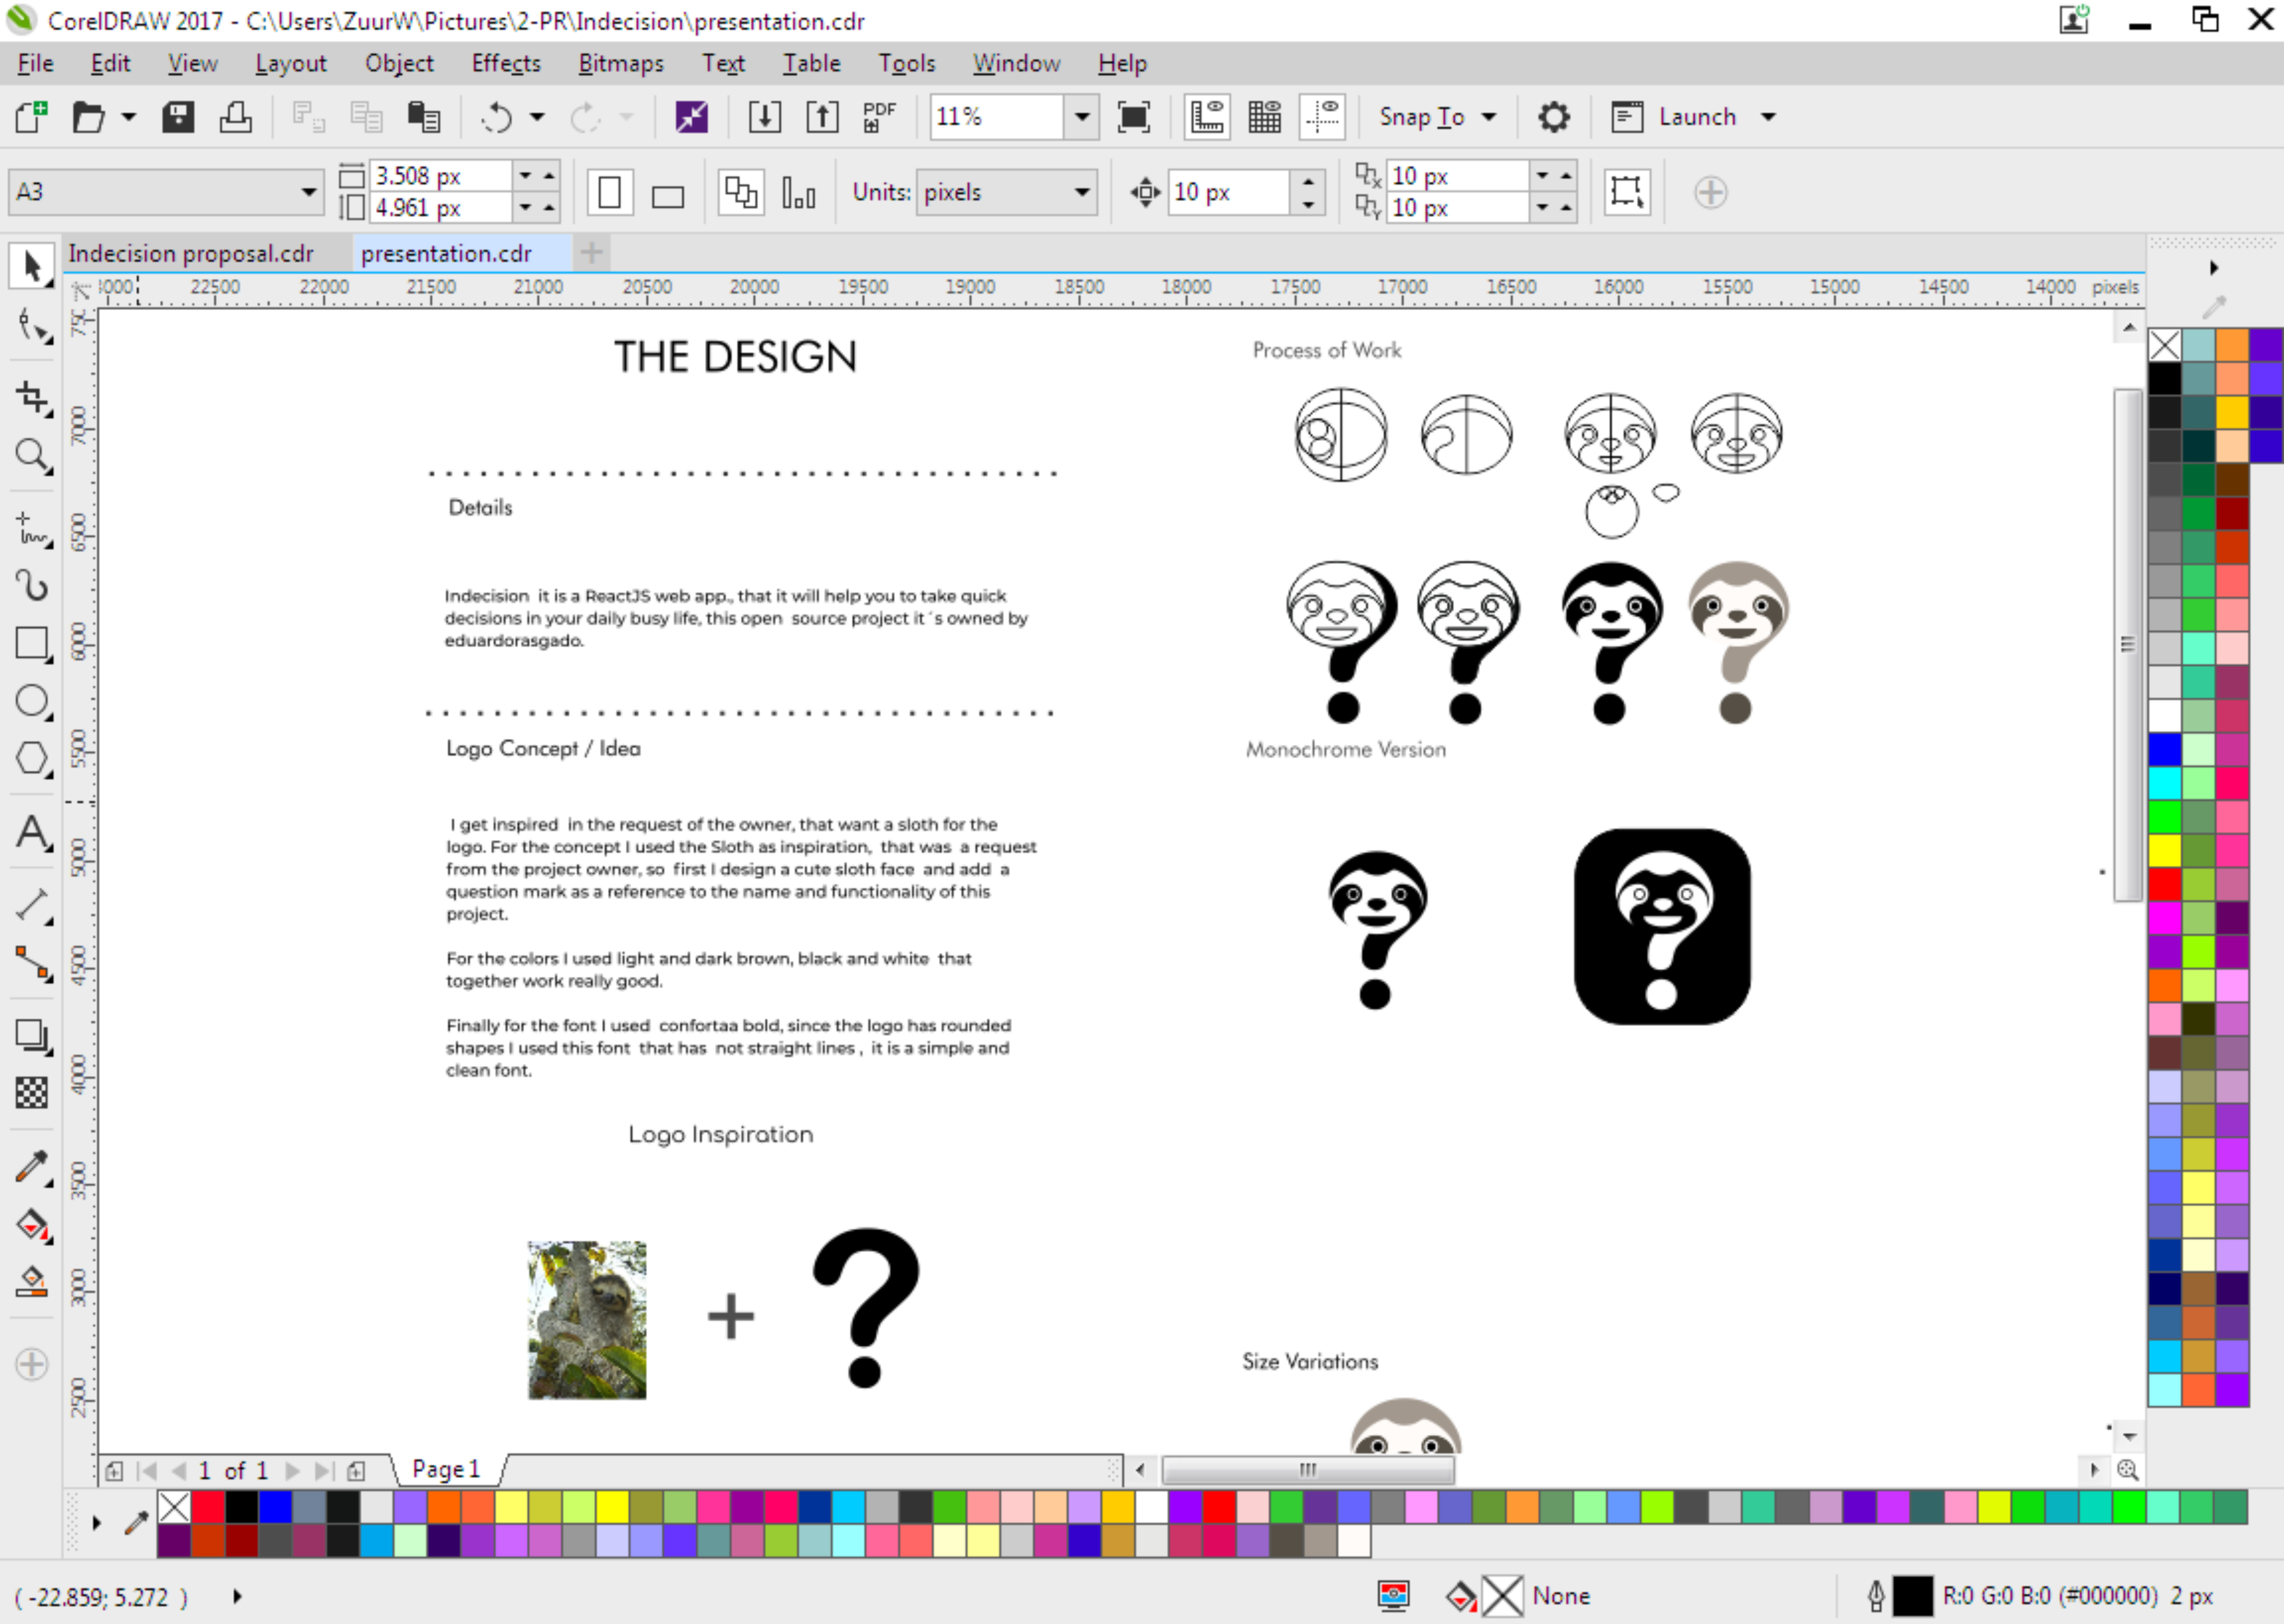The image size is (2284, 1624).
Task: Select the Interactive Fill tool
Action: point(31,1224)
